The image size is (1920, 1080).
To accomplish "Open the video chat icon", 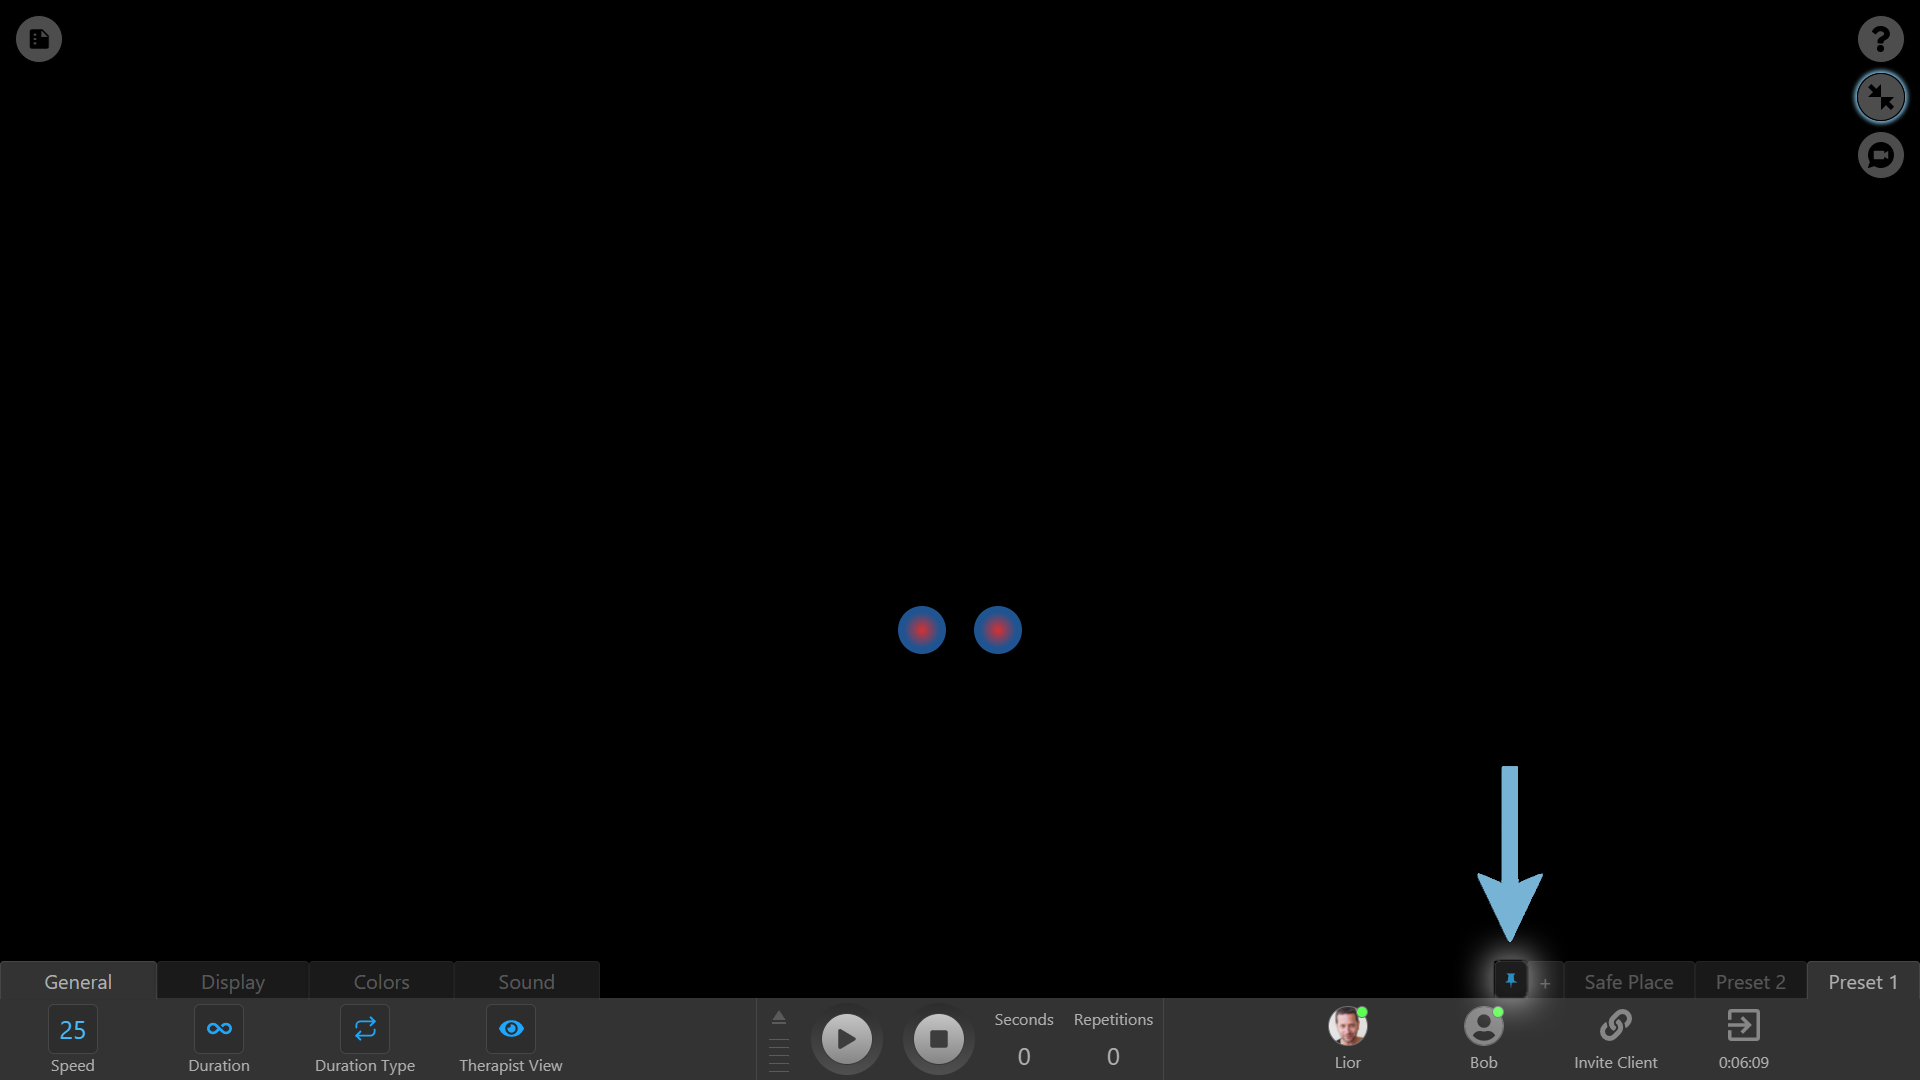I will click(1880, 155).
